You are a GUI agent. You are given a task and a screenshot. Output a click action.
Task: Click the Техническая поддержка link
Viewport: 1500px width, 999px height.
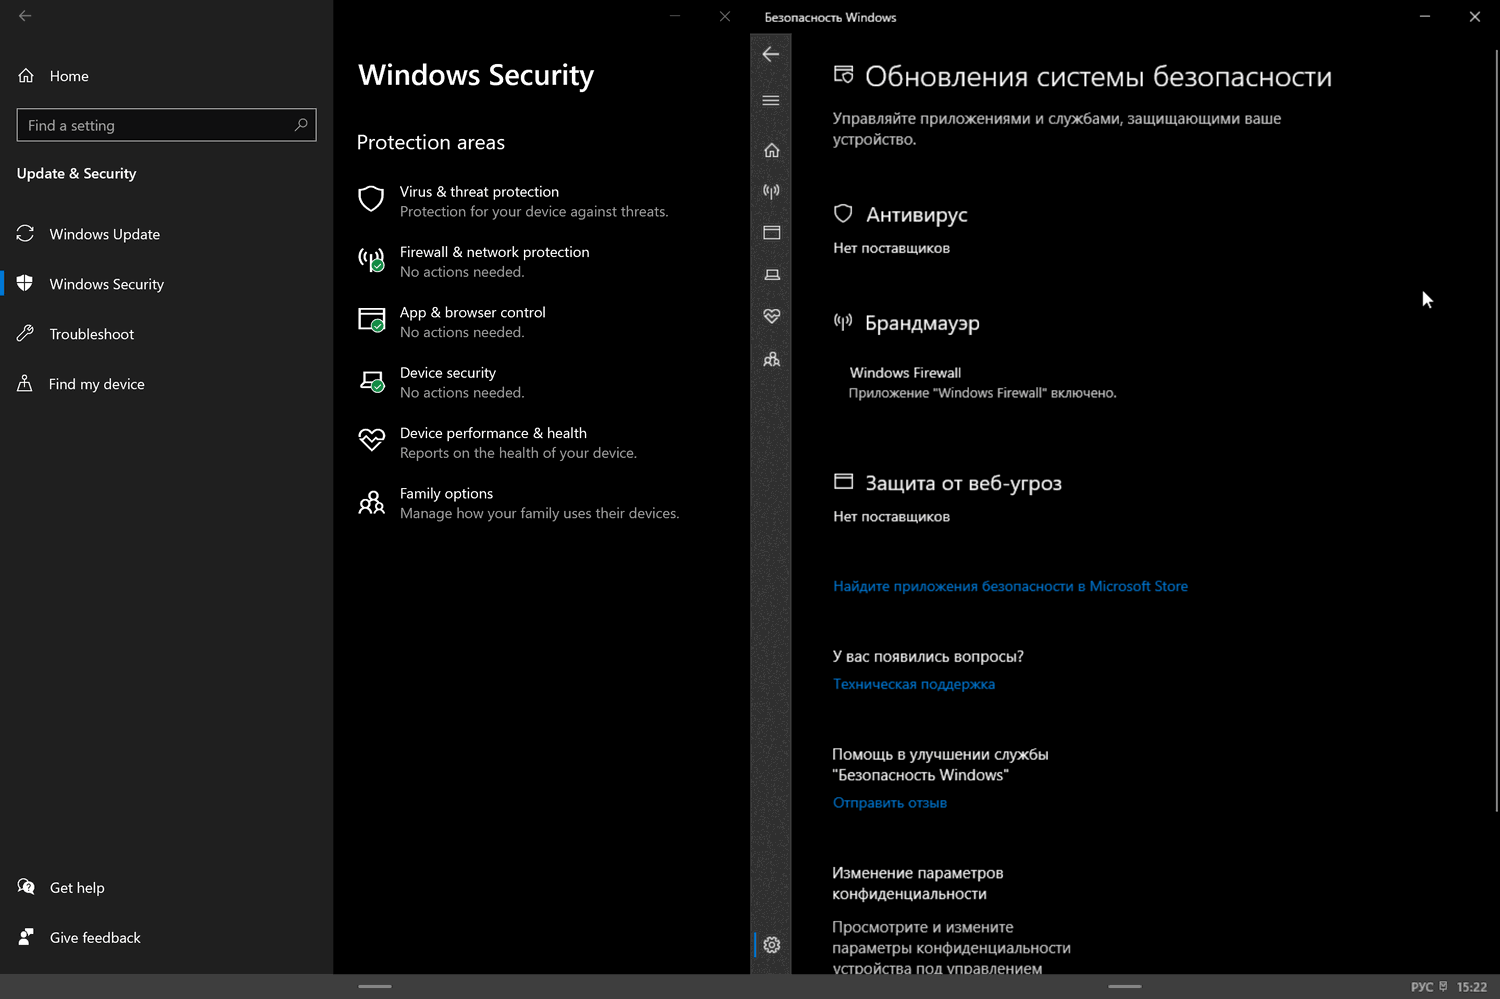tap(913, 685)
